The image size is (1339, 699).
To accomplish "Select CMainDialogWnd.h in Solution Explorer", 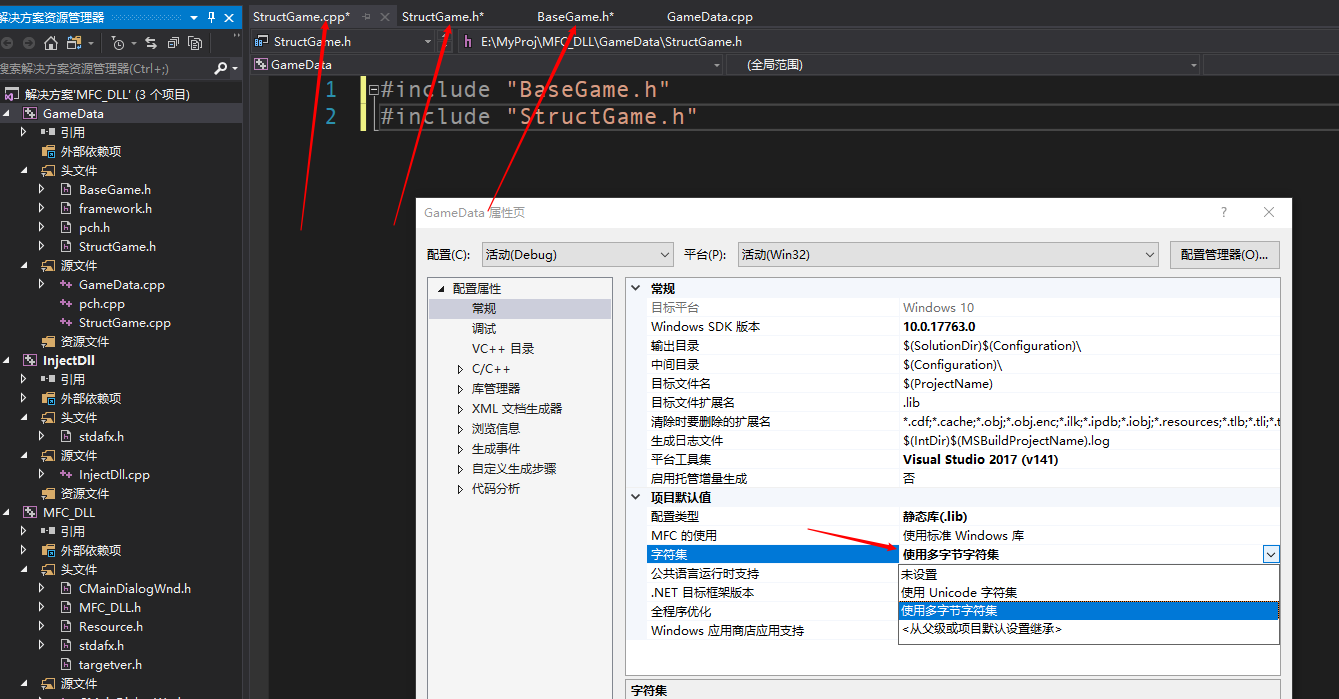I will tap(135, 588).
